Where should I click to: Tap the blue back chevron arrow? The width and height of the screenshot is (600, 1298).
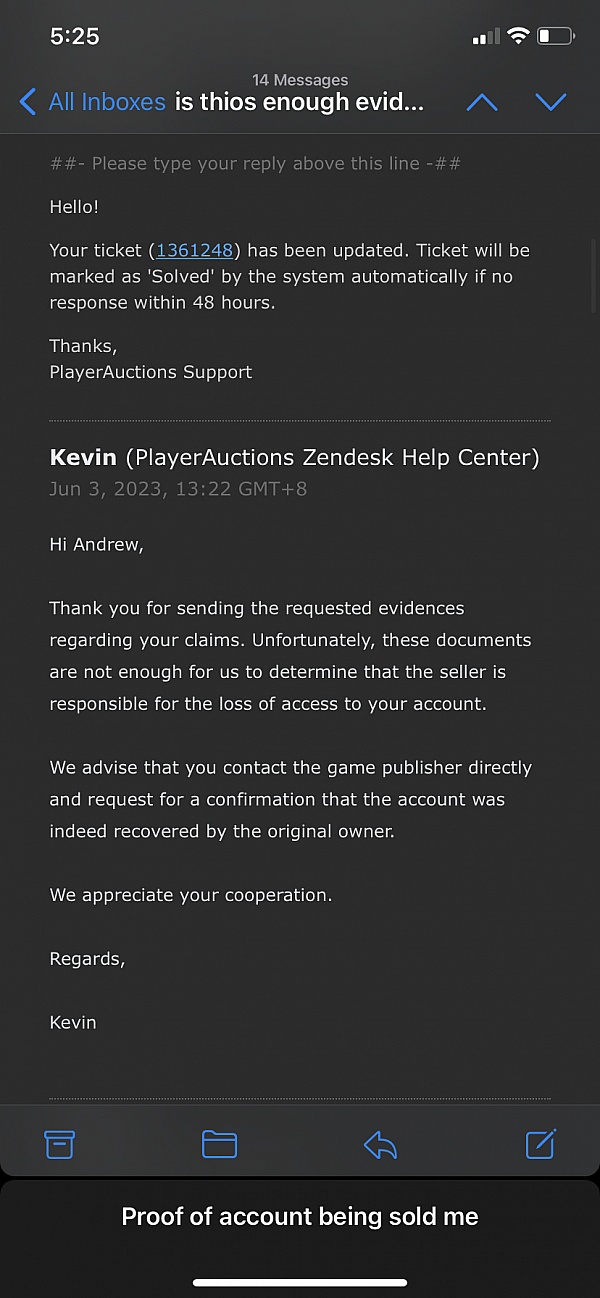pos(26,101)
